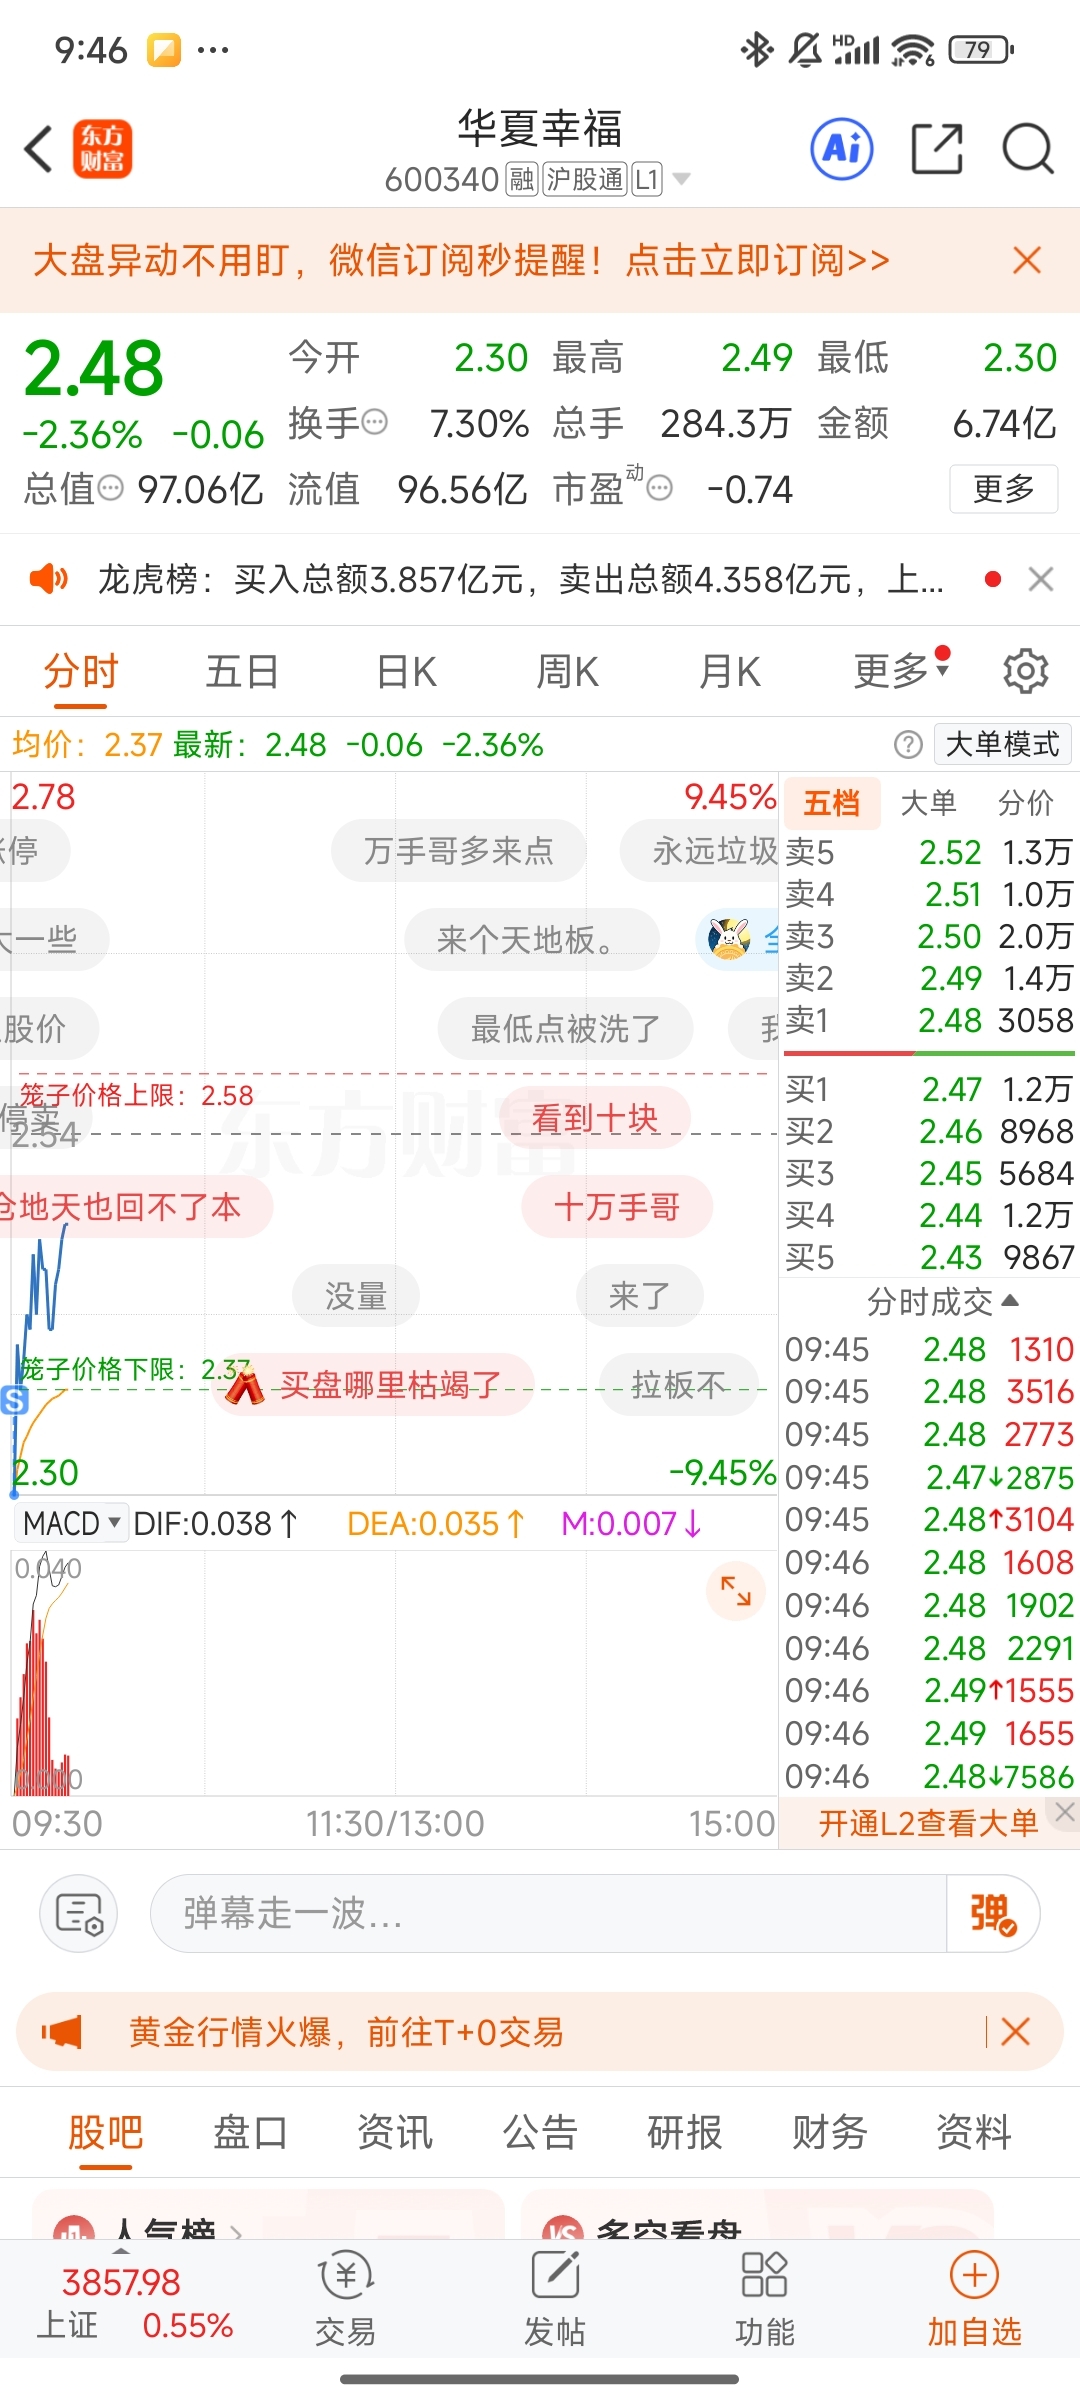1080x2400 pixels.
Task: Tap the 十万手哥 comment bubble
Action: coord(617,1206)
